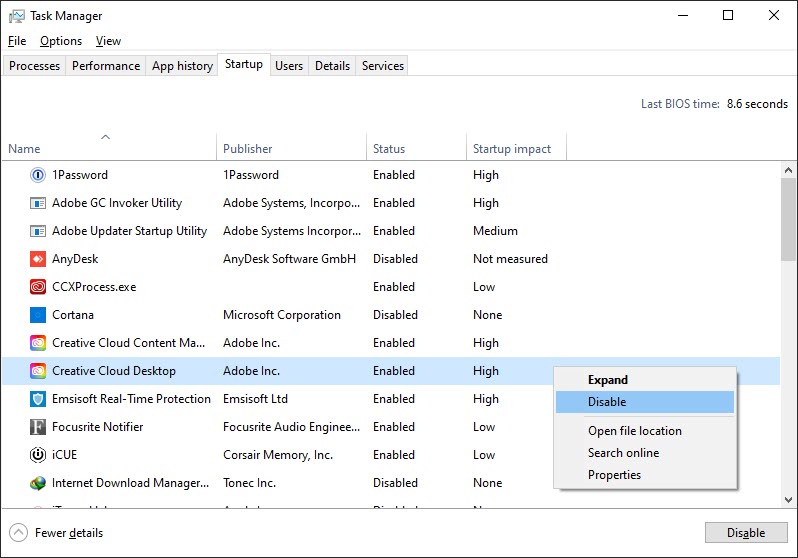Sort by the Publisher column header
The width and height of the screenshot is (798, 558).
(x=292, y=147)
